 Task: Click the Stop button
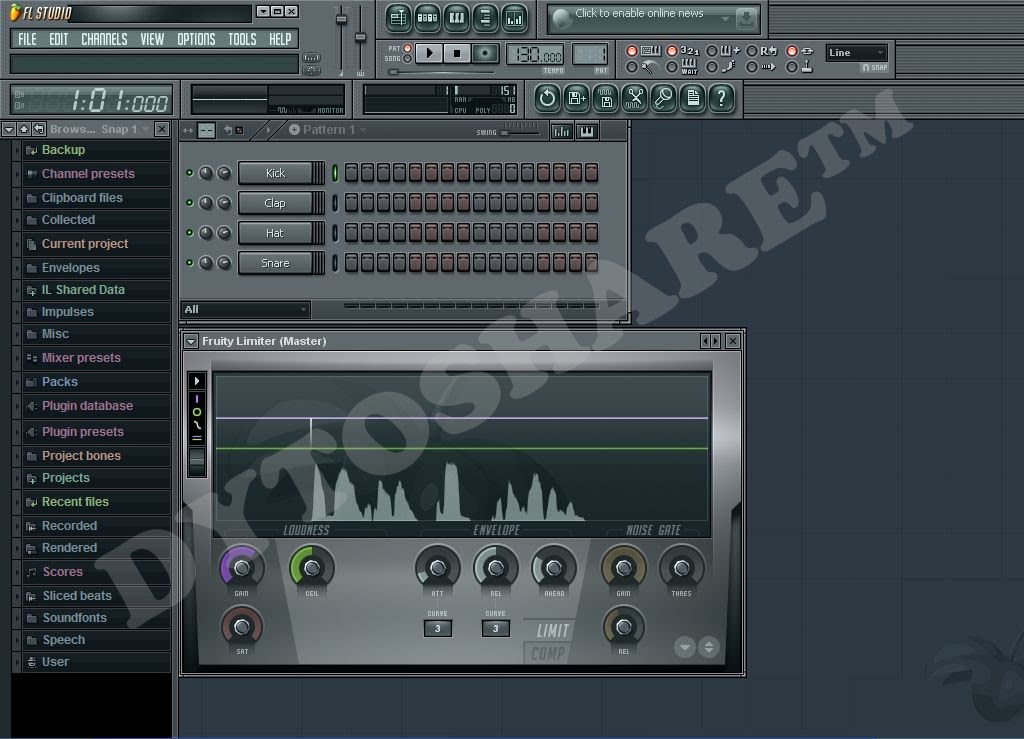click(457, 54)
